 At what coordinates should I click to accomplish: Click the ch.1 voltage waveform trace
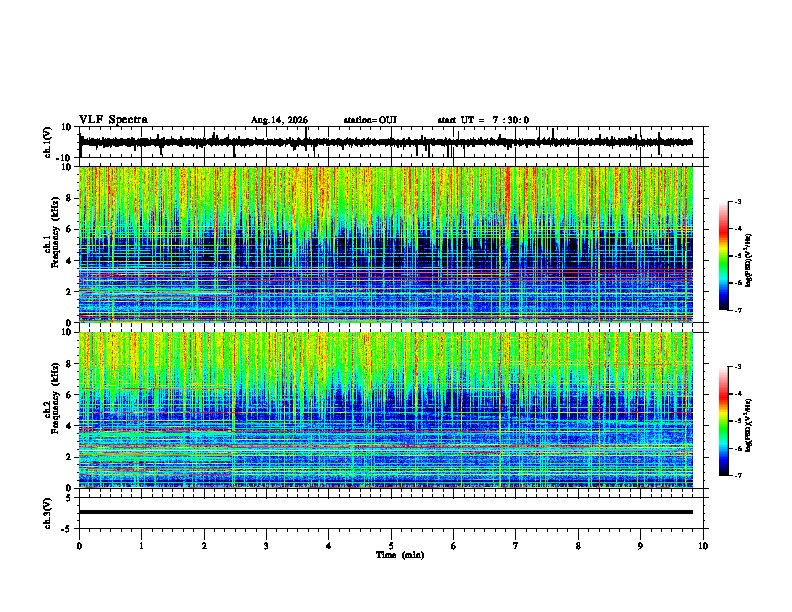pyautogui.click(x=386, y=142)
